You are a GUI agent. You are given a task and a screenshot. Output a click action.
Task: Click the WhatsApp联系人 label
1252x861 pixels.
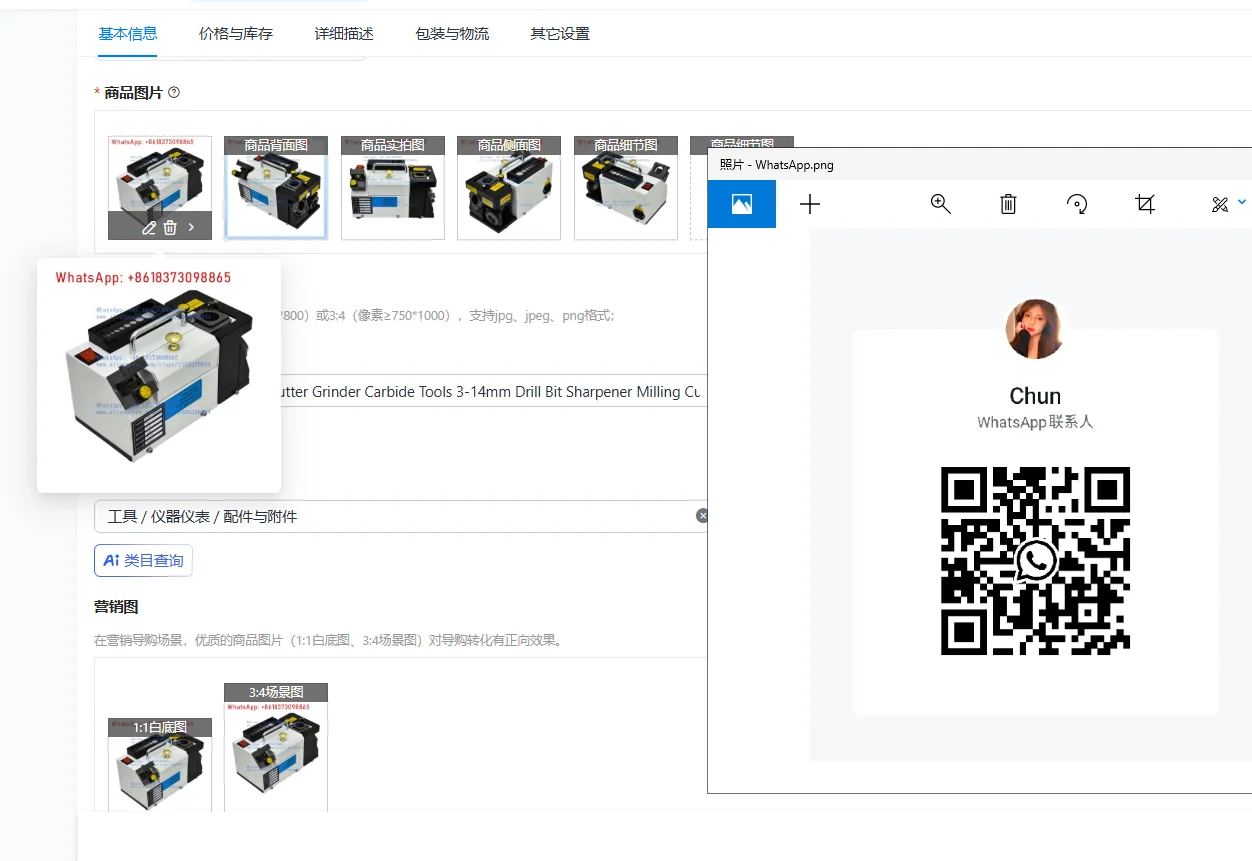point(1035,422)
